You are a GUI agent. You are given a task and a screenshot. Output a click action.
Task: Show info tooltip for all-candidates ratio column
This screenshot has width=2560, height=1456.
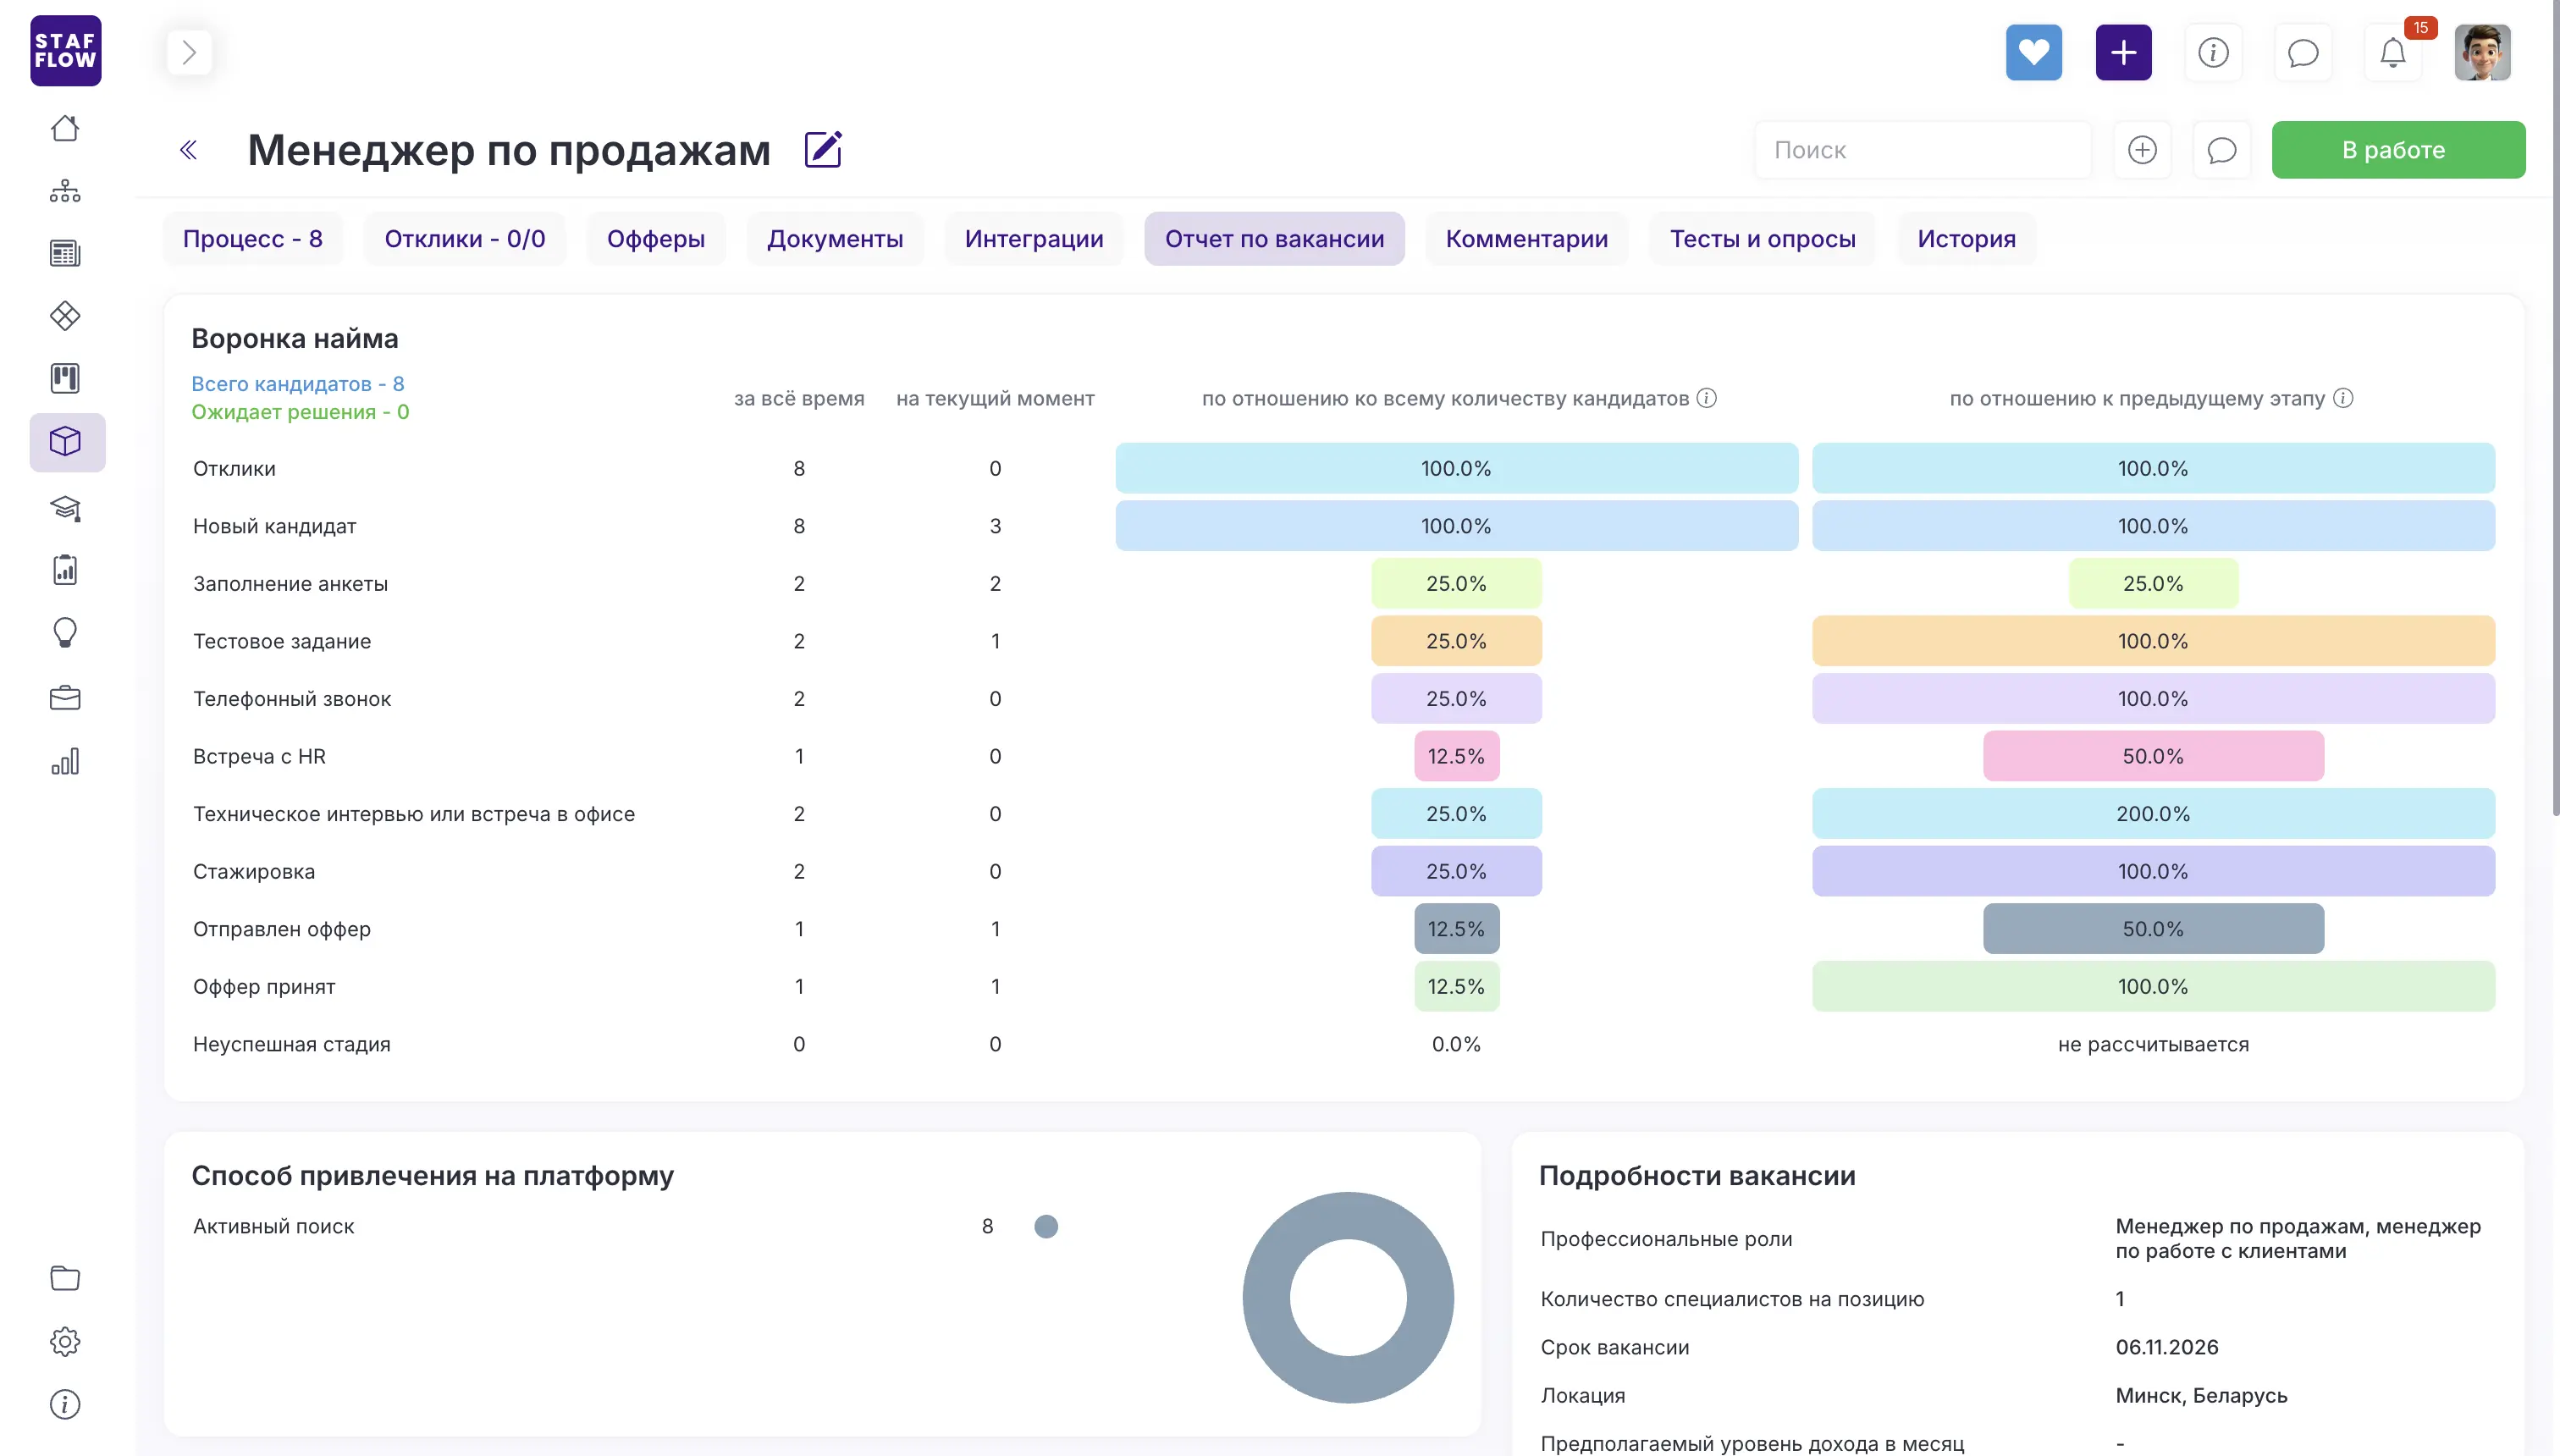[1707, 398]
